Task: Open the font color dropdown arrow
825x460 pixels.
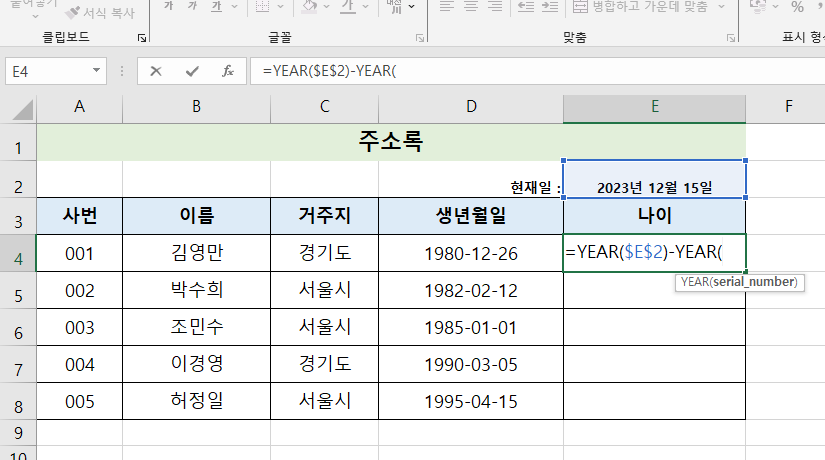Action: coord(366,6)
